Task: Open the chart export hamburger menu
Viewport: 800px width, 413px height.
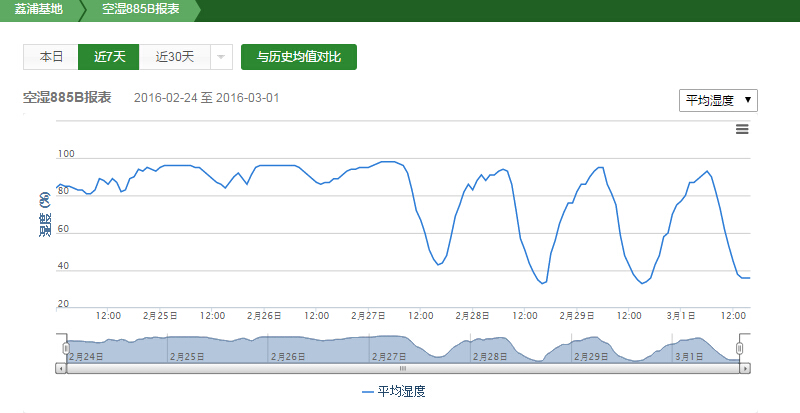Action: (742, 129)
